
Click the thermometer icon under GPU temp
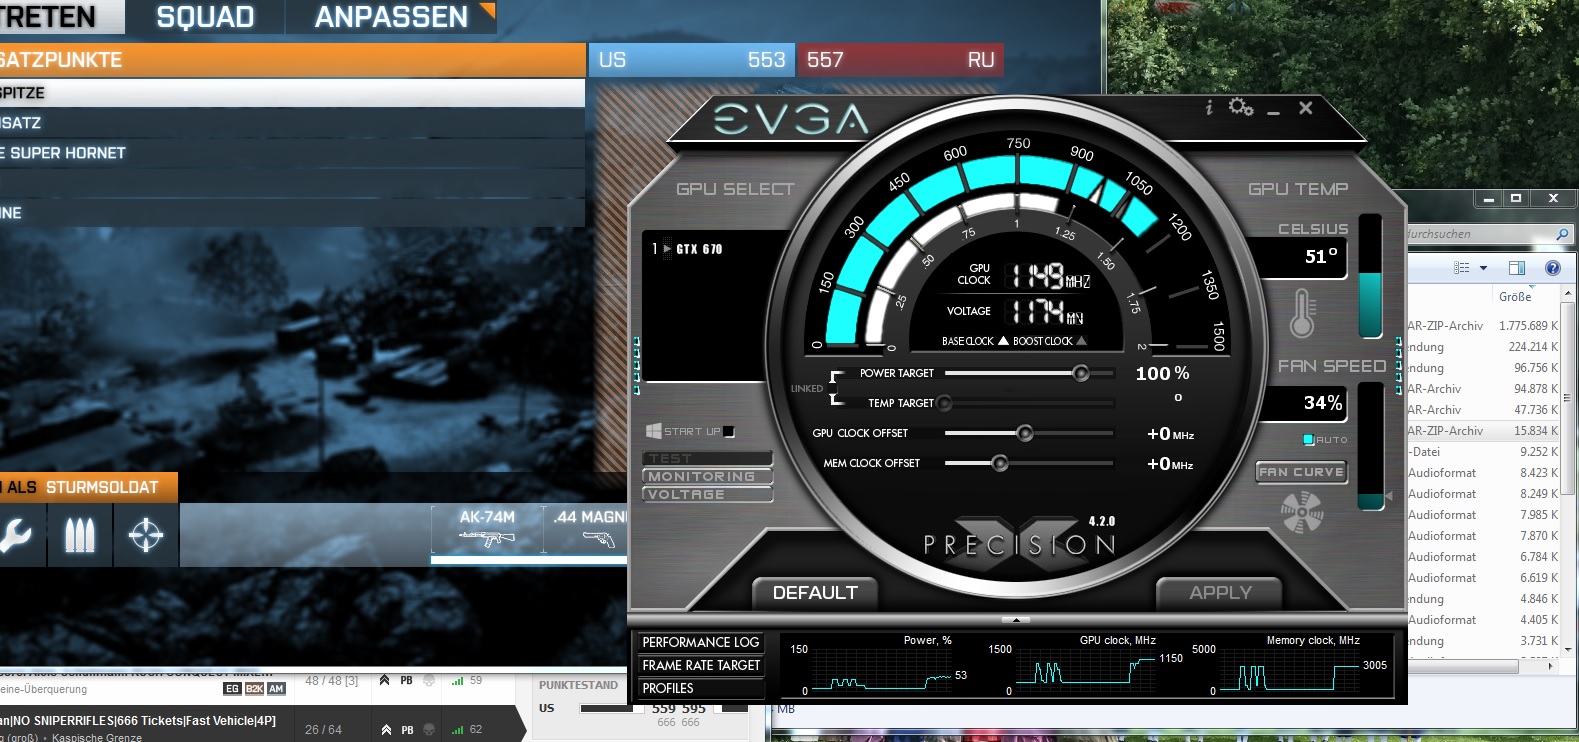coord(1302,313)
